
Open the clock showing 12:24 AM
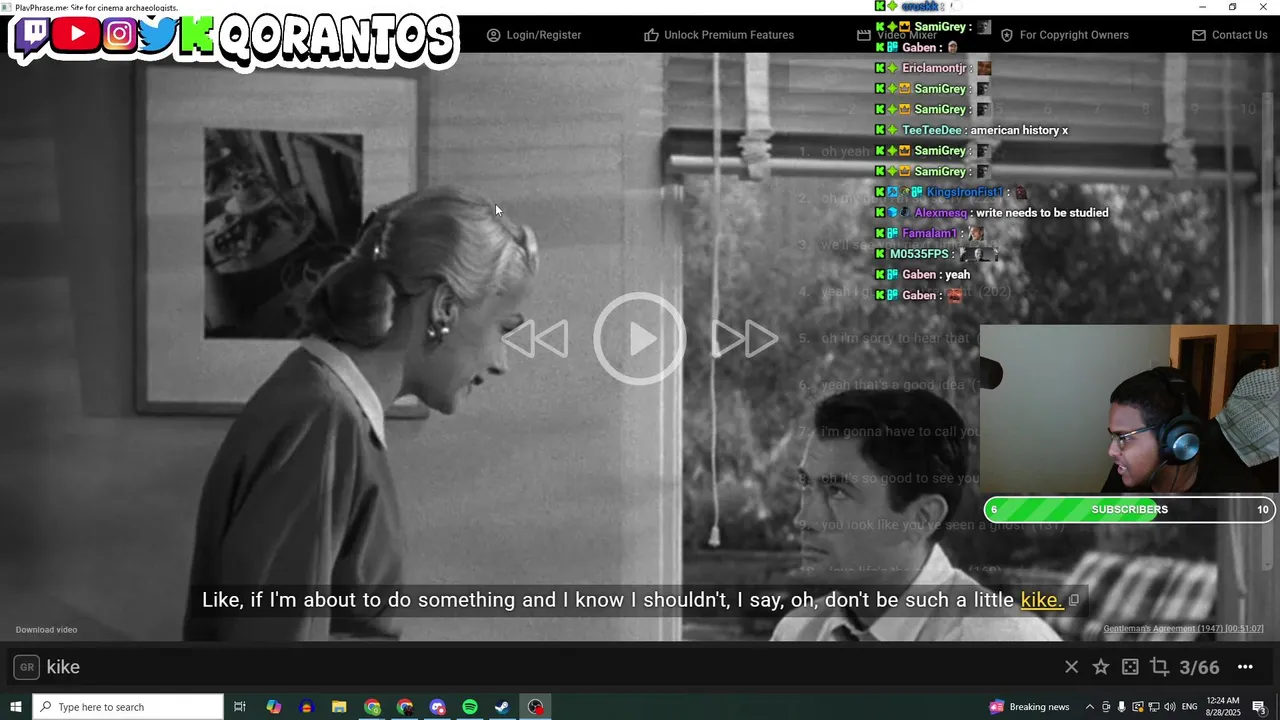(x=1223, y=707)
